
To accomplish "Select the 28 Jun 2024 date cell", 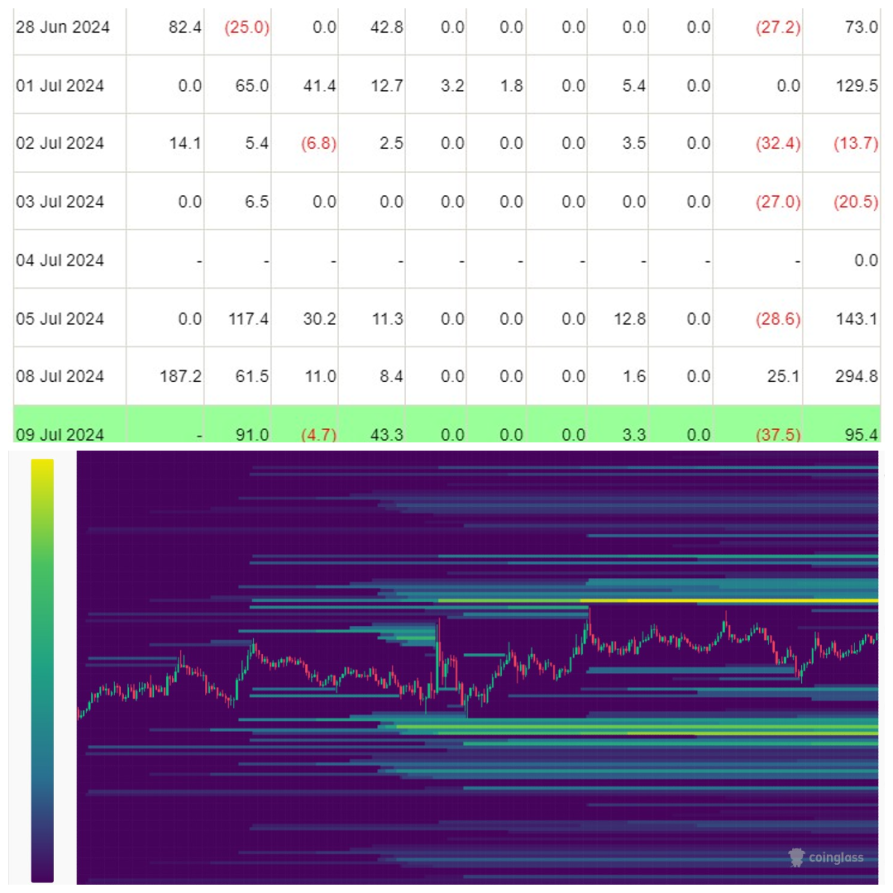I will [69, 27].
